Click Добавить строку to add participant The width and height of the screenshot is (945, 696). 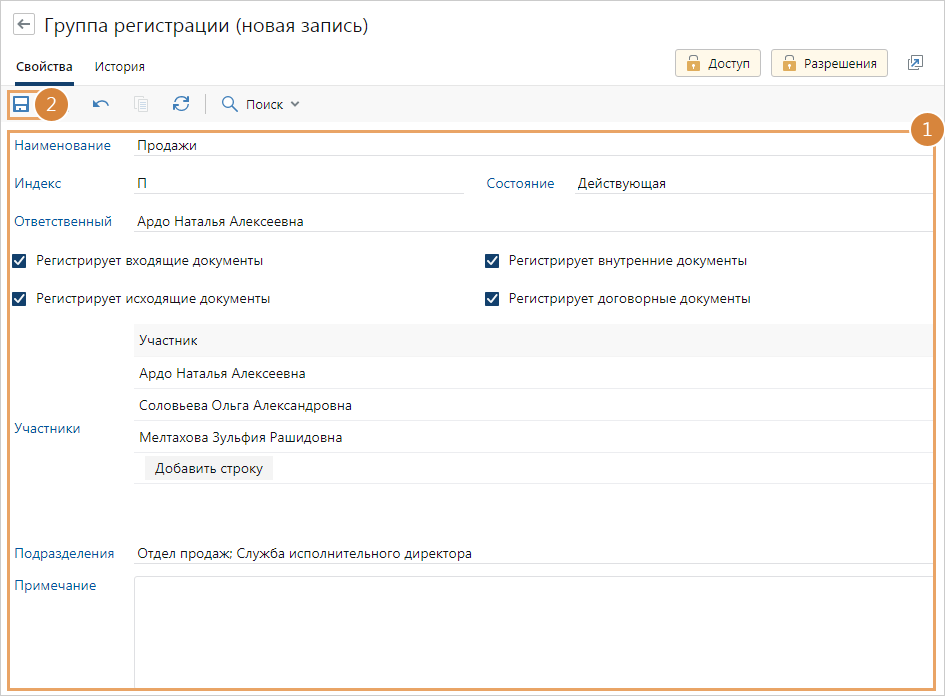[208, 468]
